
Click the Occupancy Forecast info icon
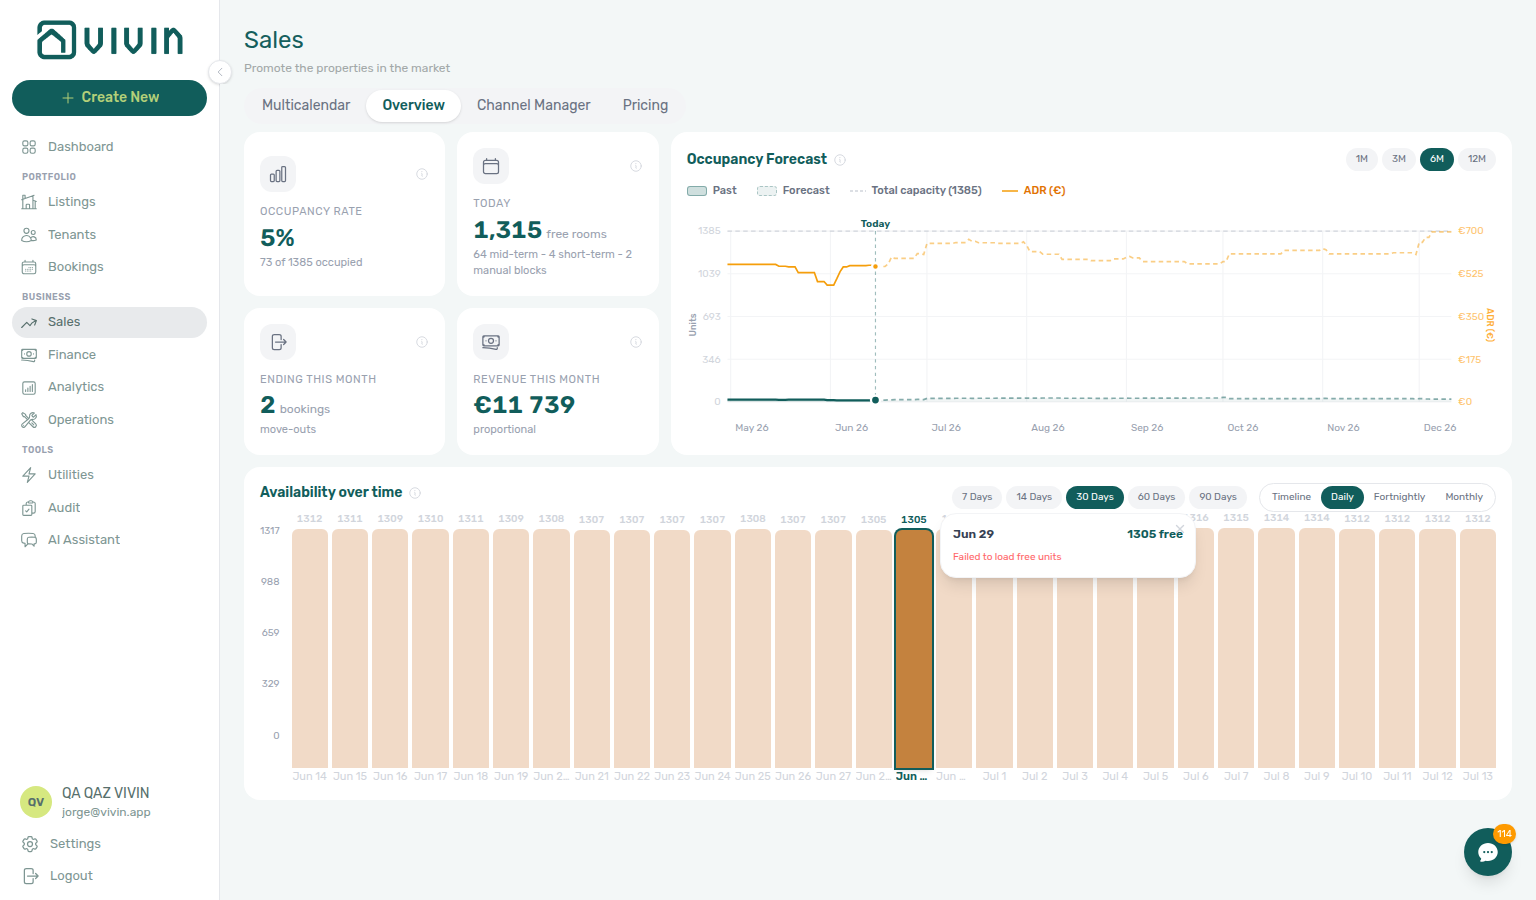click(x=840, y=160)
